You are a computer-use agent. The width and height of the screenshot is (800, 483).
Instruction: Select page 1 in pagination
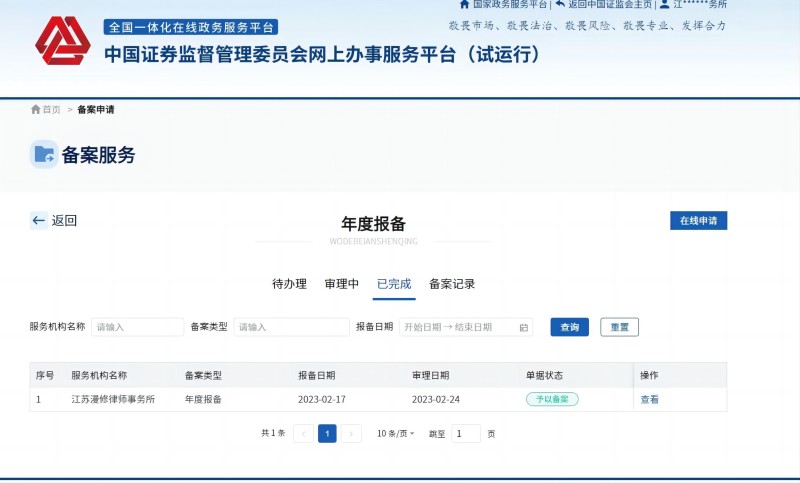327,434
